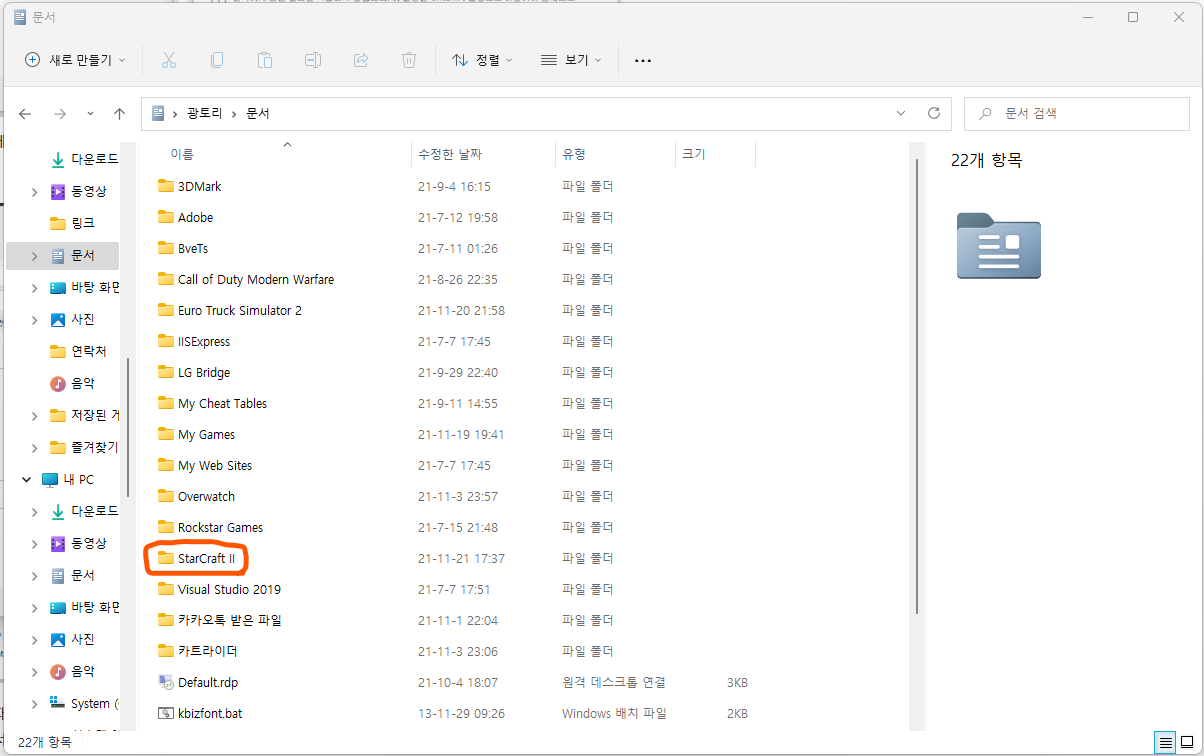Expand the System drive tree node
The height and width of the screenshot is (756, 1204).
35,703
